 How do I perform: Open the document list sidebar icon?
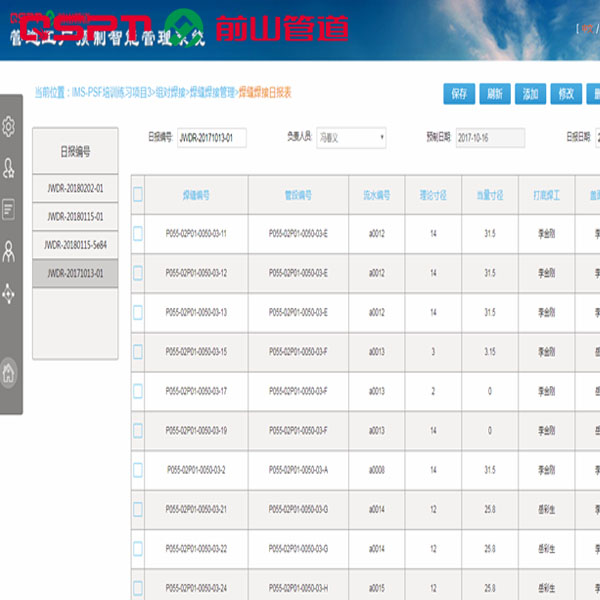coord(9,209)
